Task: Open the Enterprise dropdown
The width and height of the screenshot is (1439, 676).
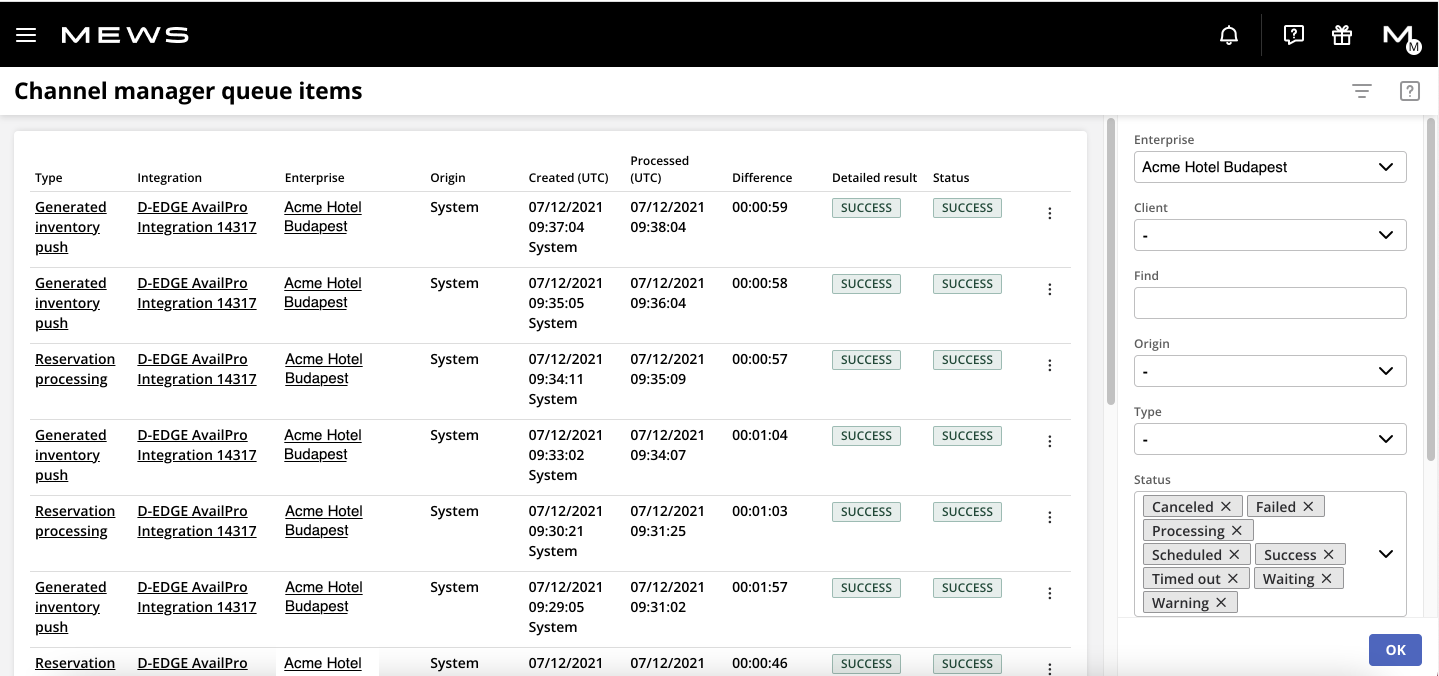Action: [x=1270, y=167]
